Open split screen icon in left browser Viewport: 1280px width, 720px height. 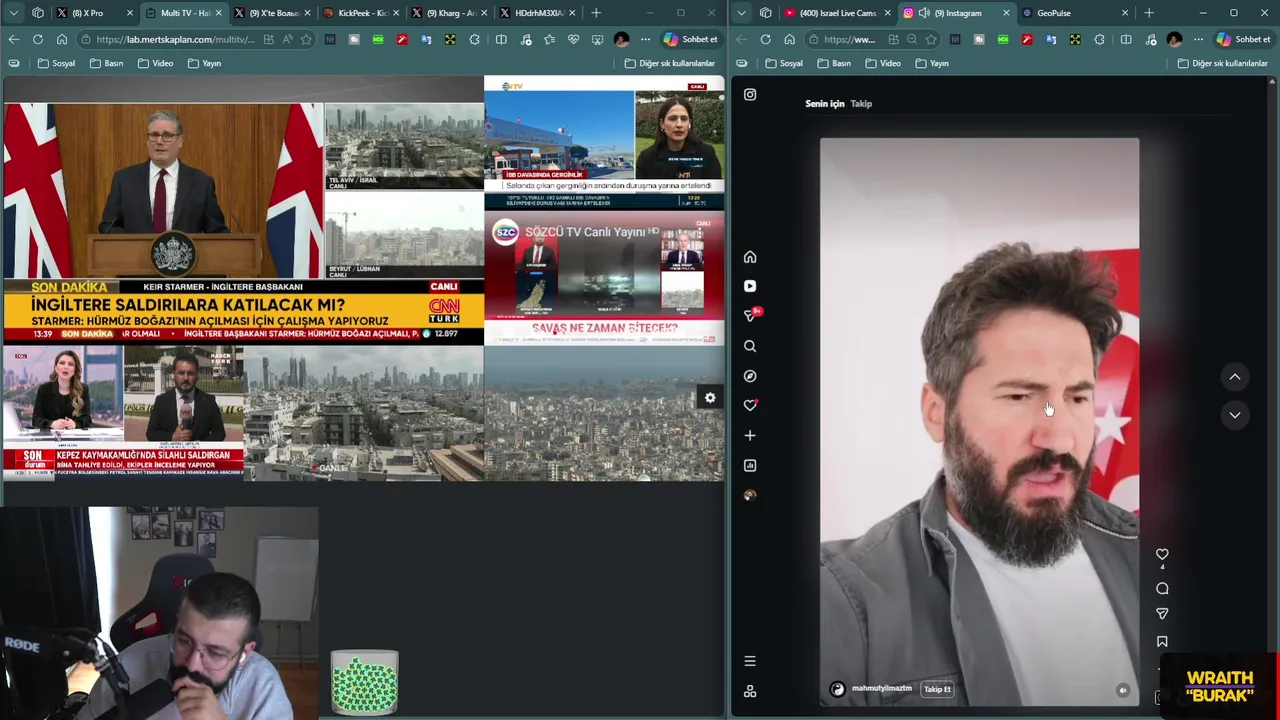501,39
